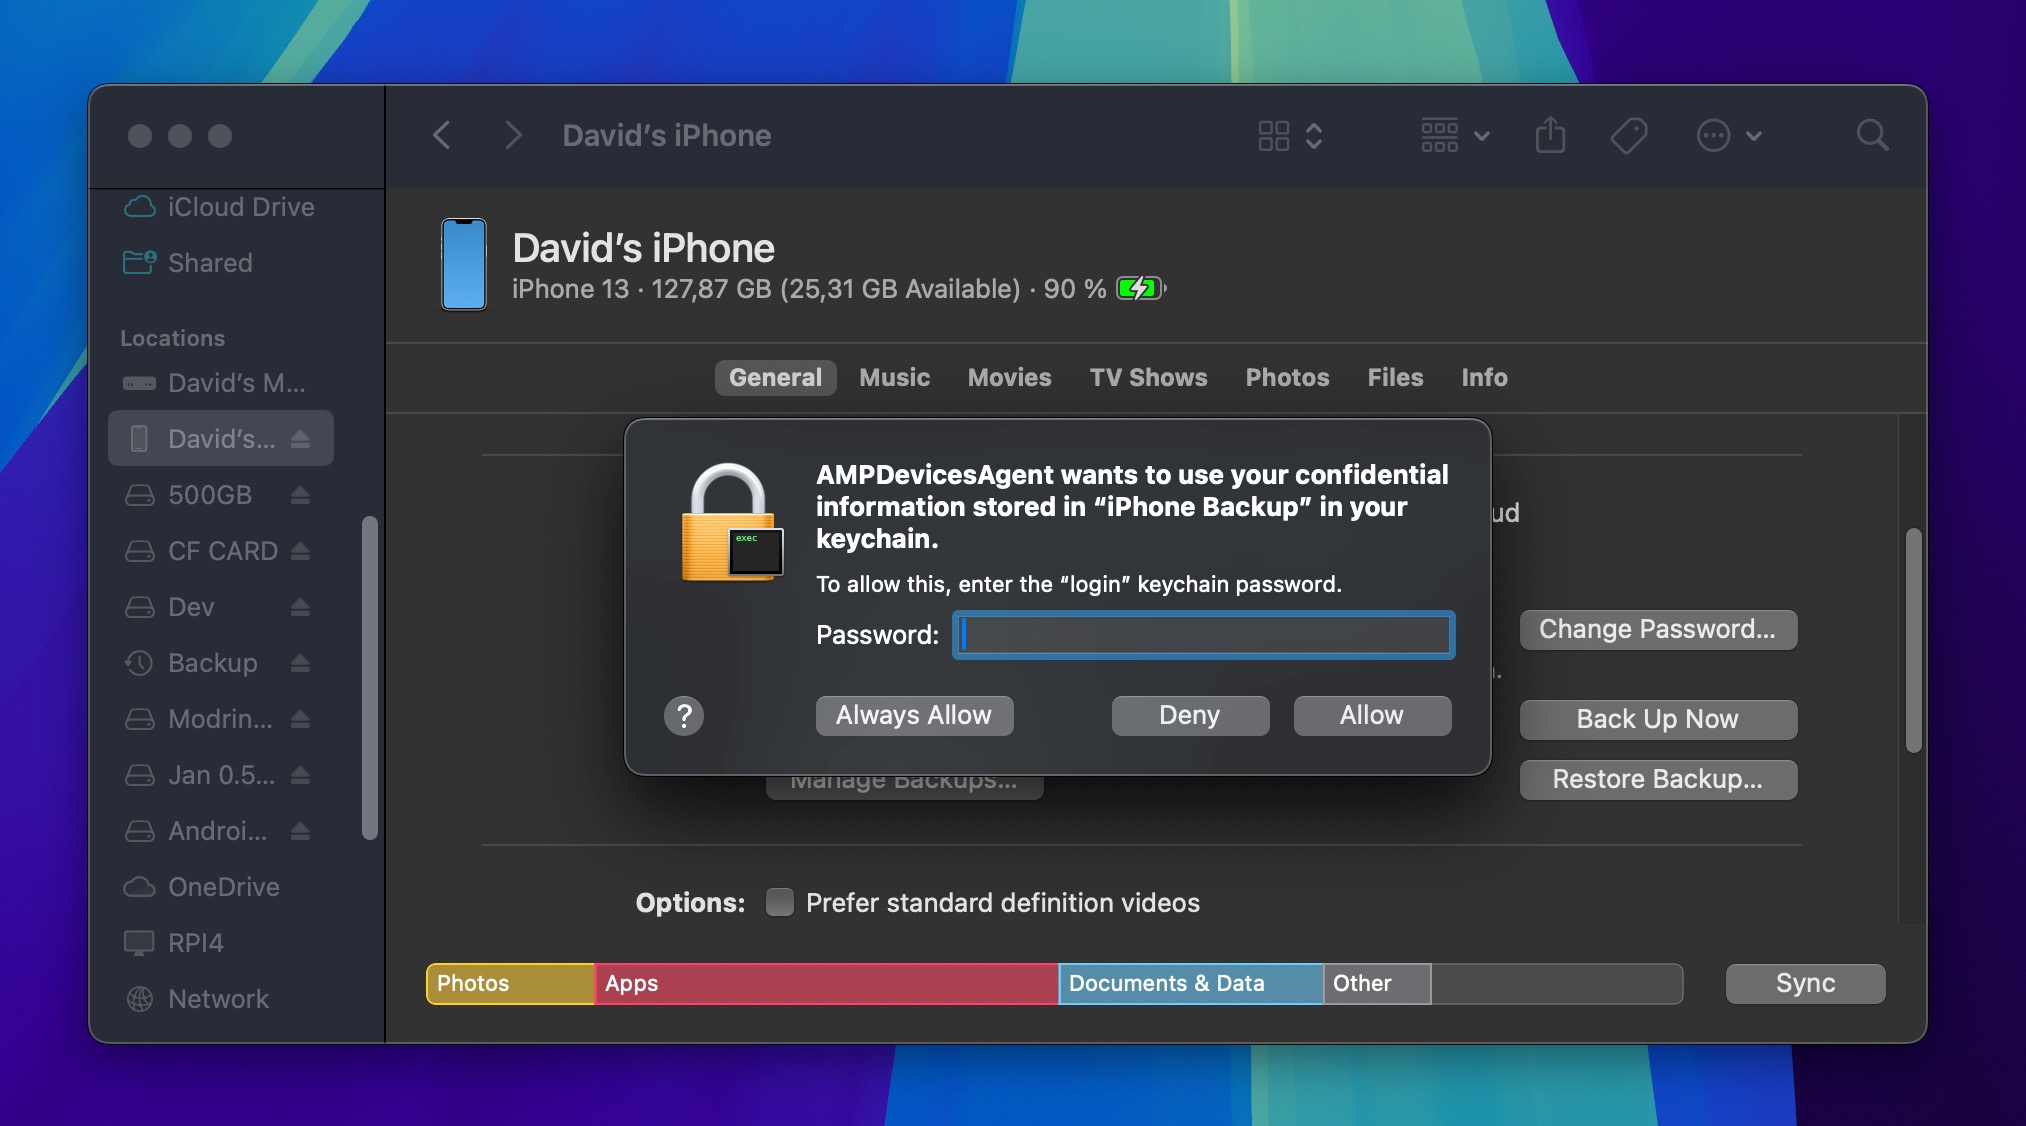Open OneDrive in sidebar
The width and height of the screenshot is (2026, 1126).
(x=202, y=887)
